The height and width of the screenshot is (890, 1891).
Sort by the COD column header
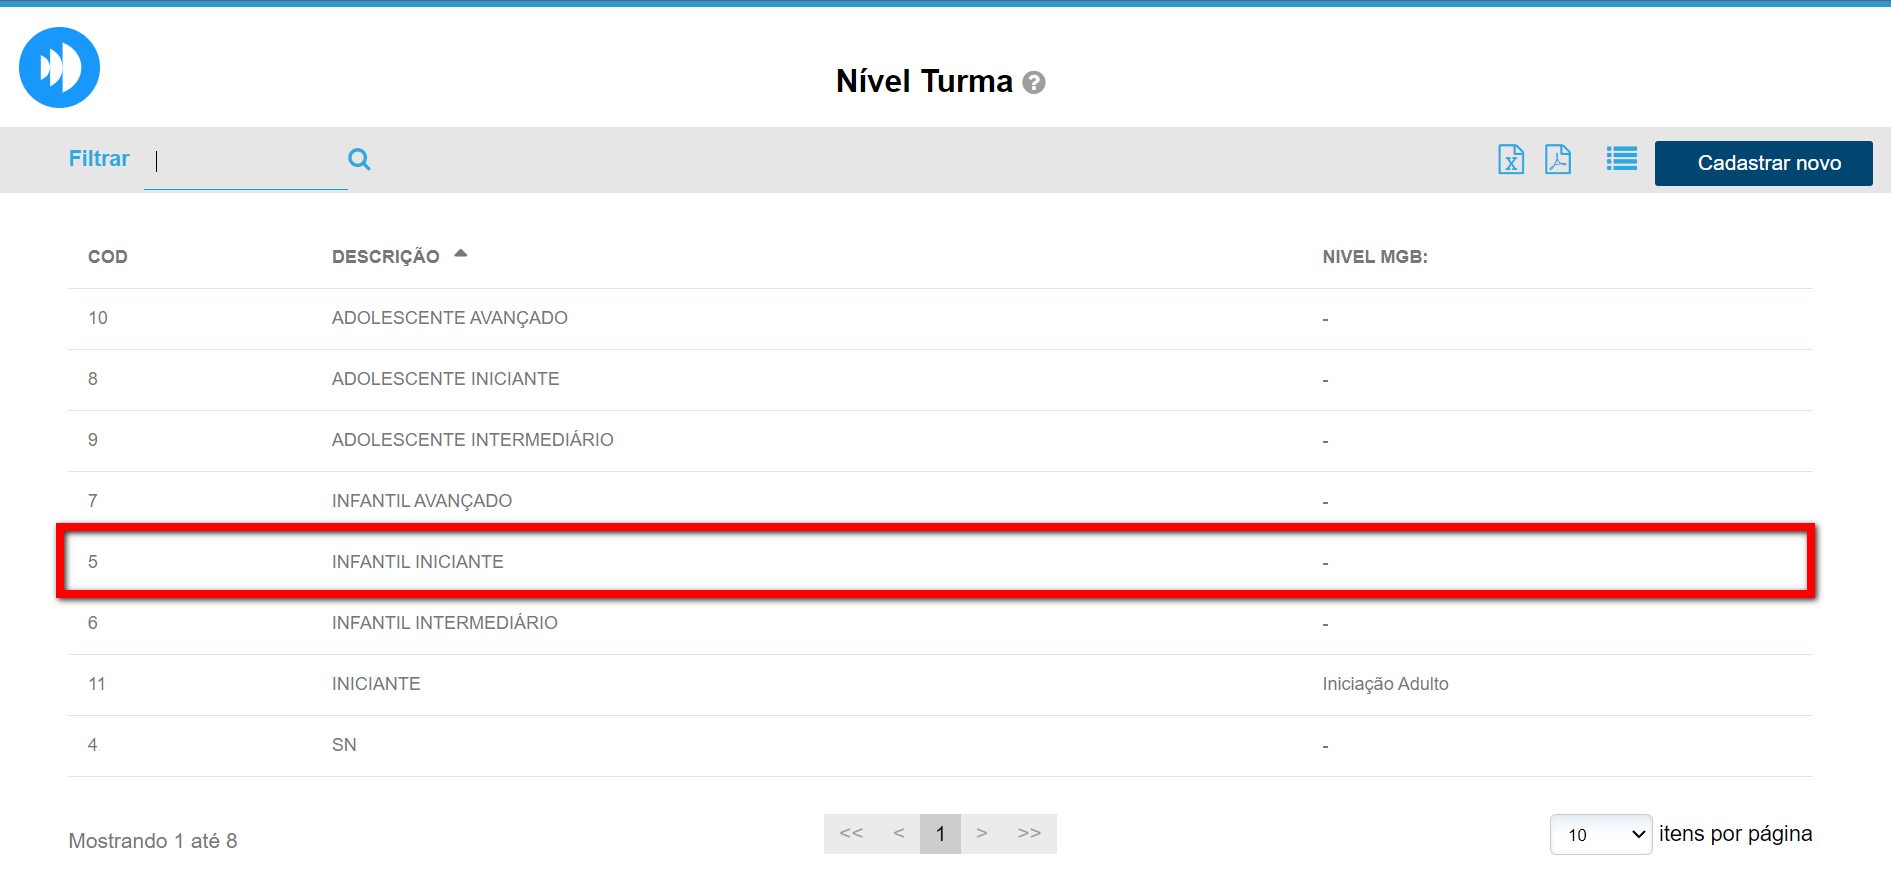108,257
